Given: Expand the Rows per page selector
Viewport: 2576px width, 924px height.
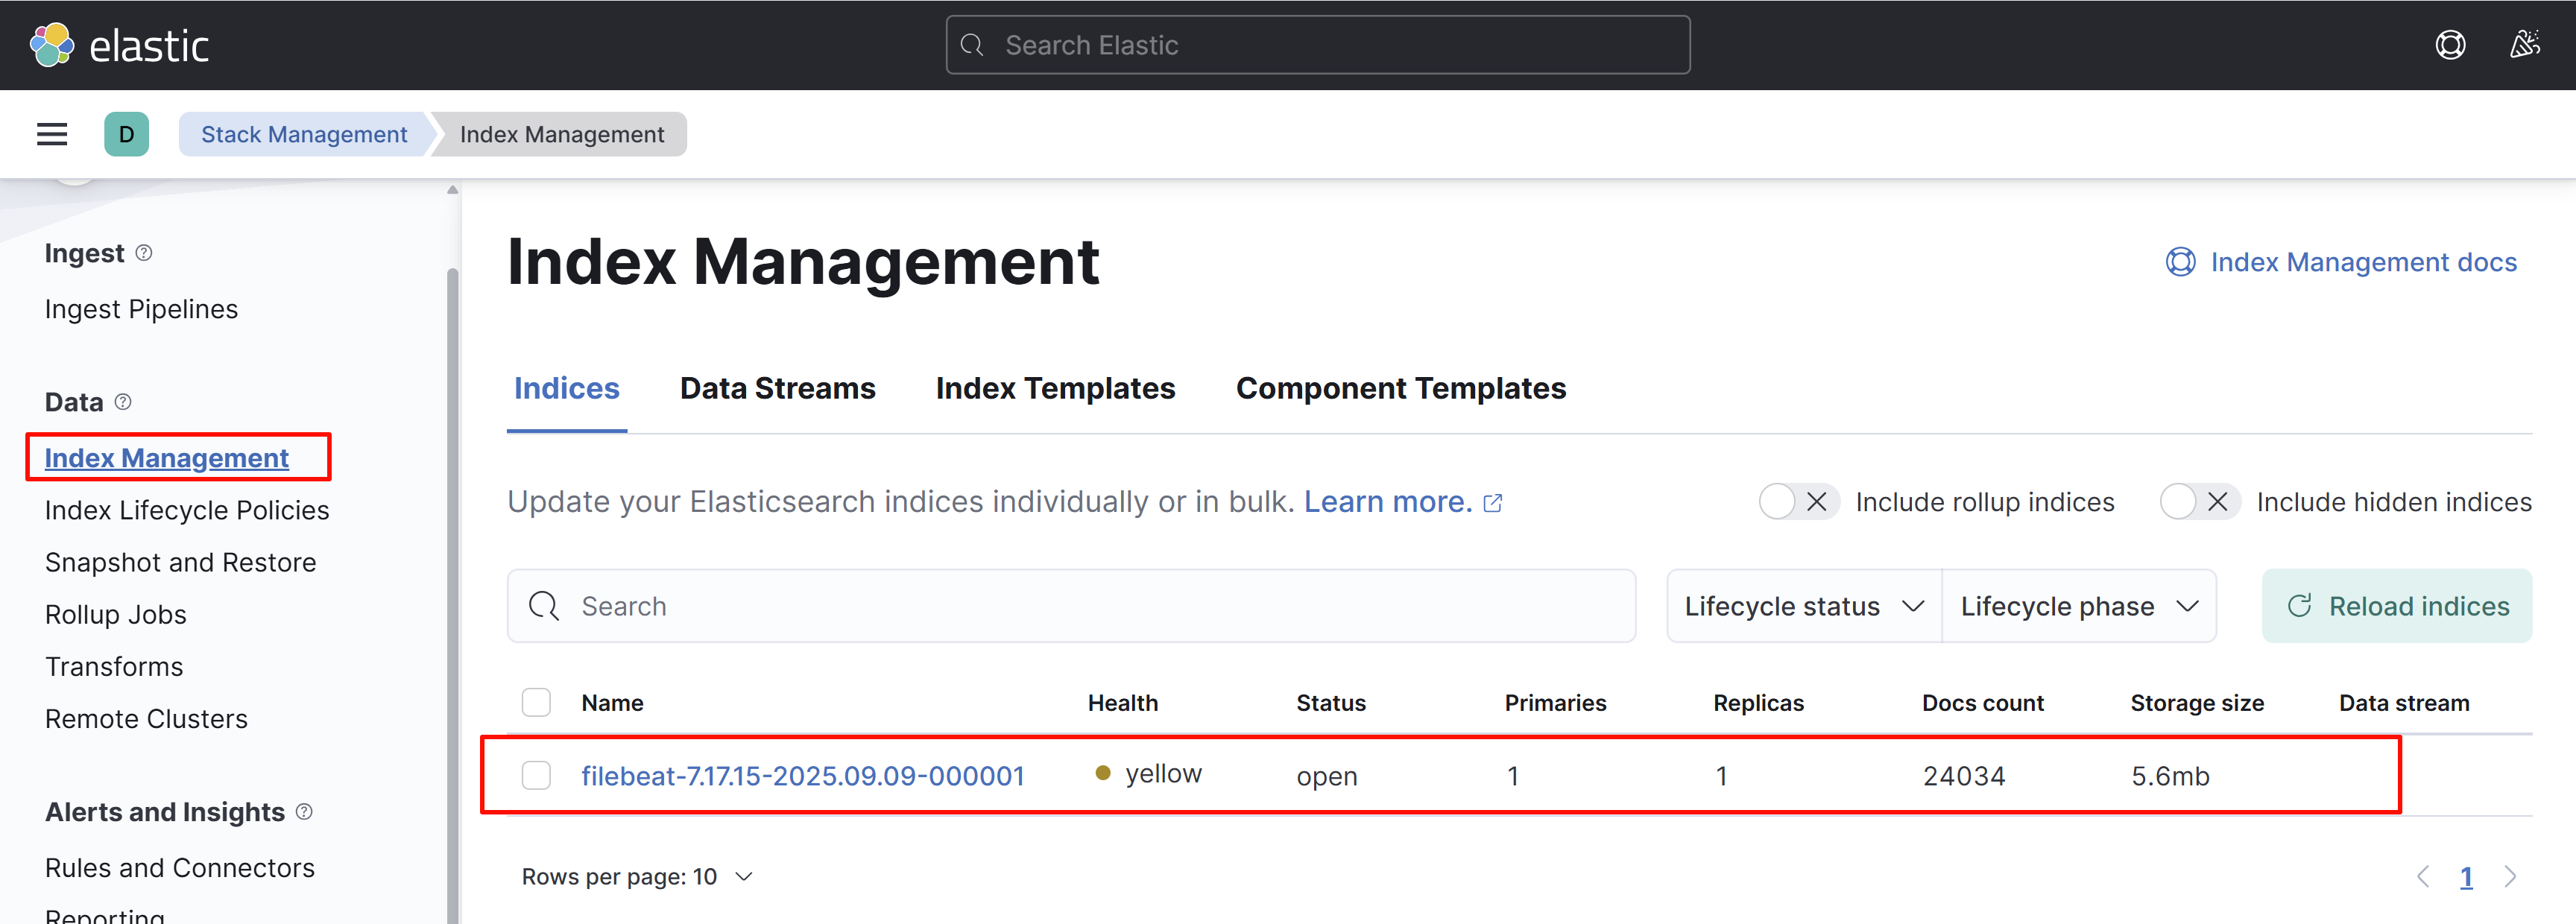Looking at the screenshot, I should (636, 877).
